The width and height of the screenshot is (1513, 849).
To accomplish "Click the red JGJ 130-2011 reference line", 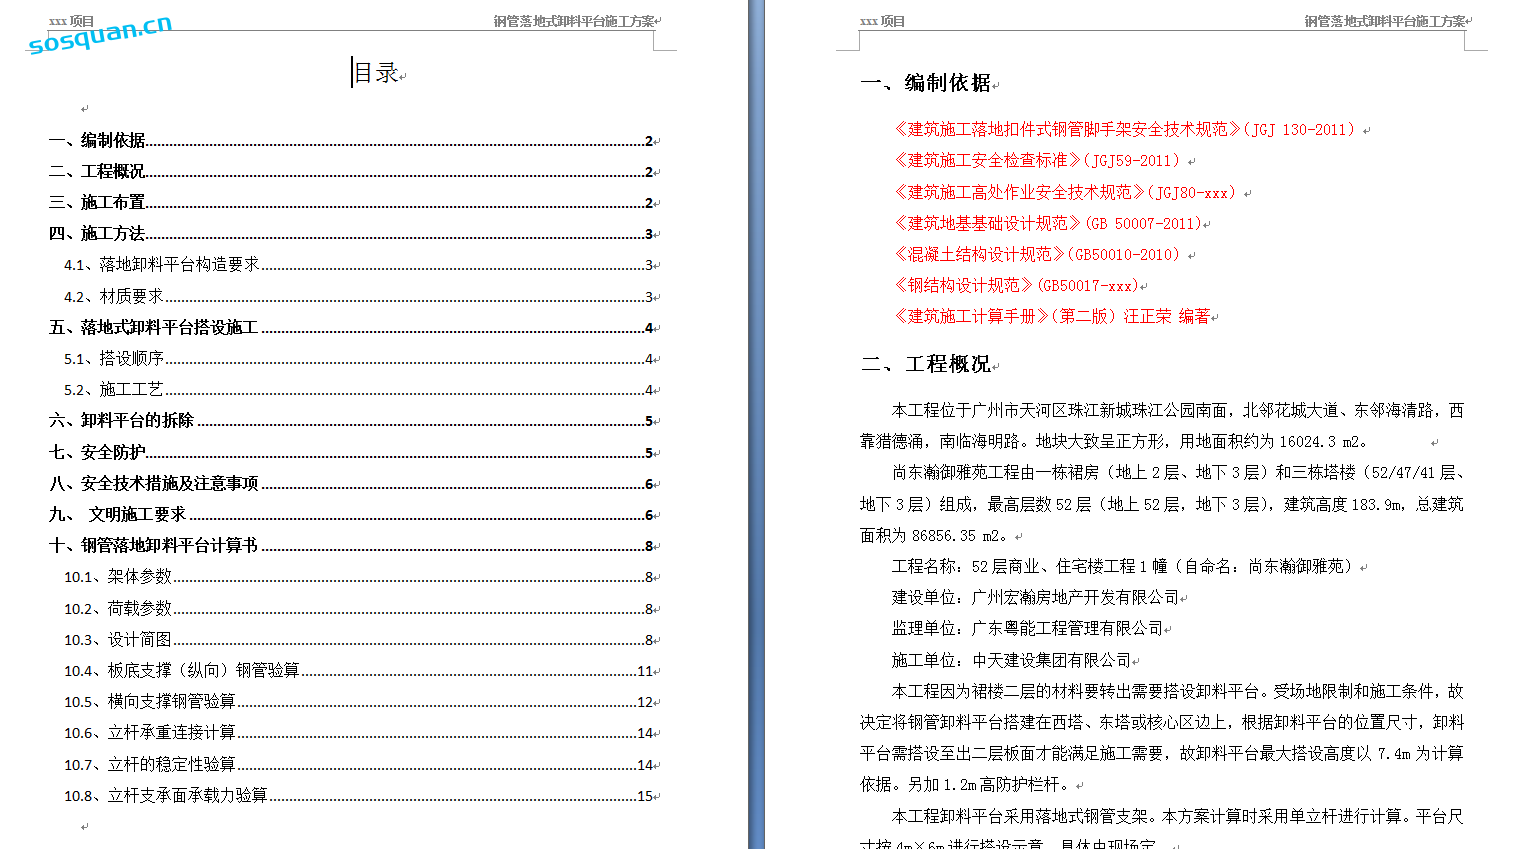I will tap(1124, 130).
